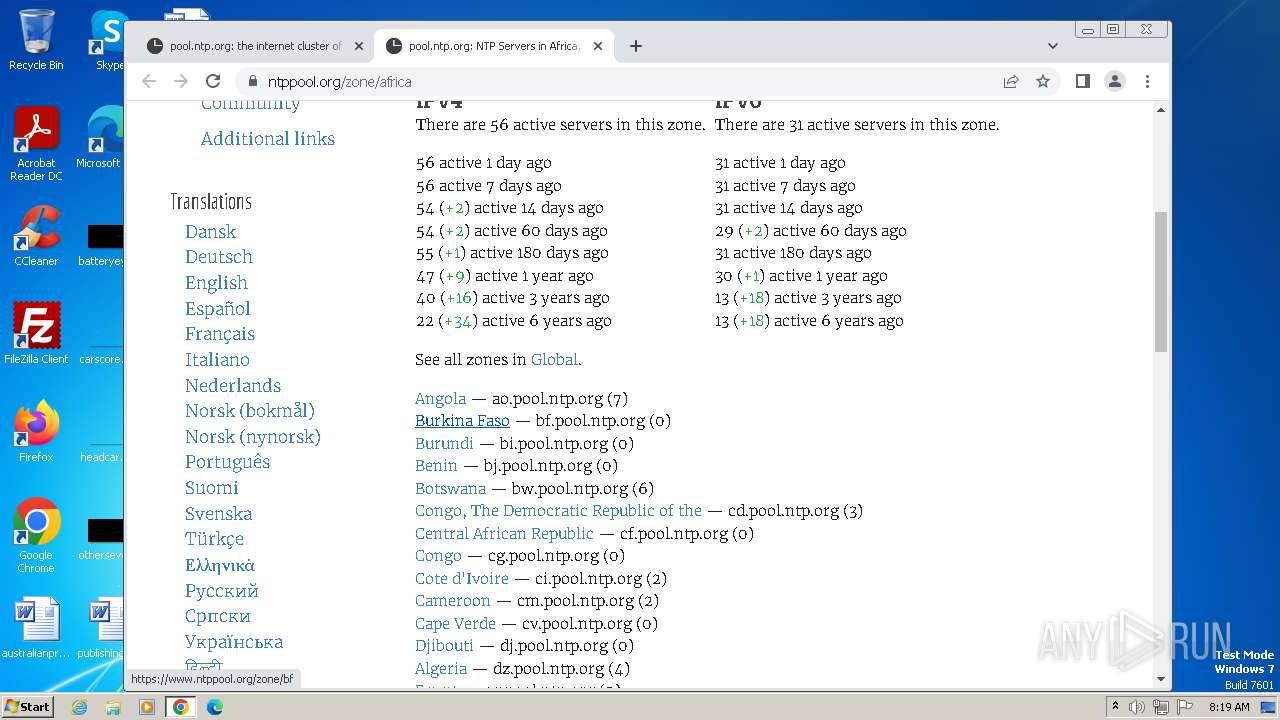The width and height of the screenshot is (1280, 720).
Task: Click the scrollbar down arrow
Action: pyautogui.click(x=1161, y=679)
